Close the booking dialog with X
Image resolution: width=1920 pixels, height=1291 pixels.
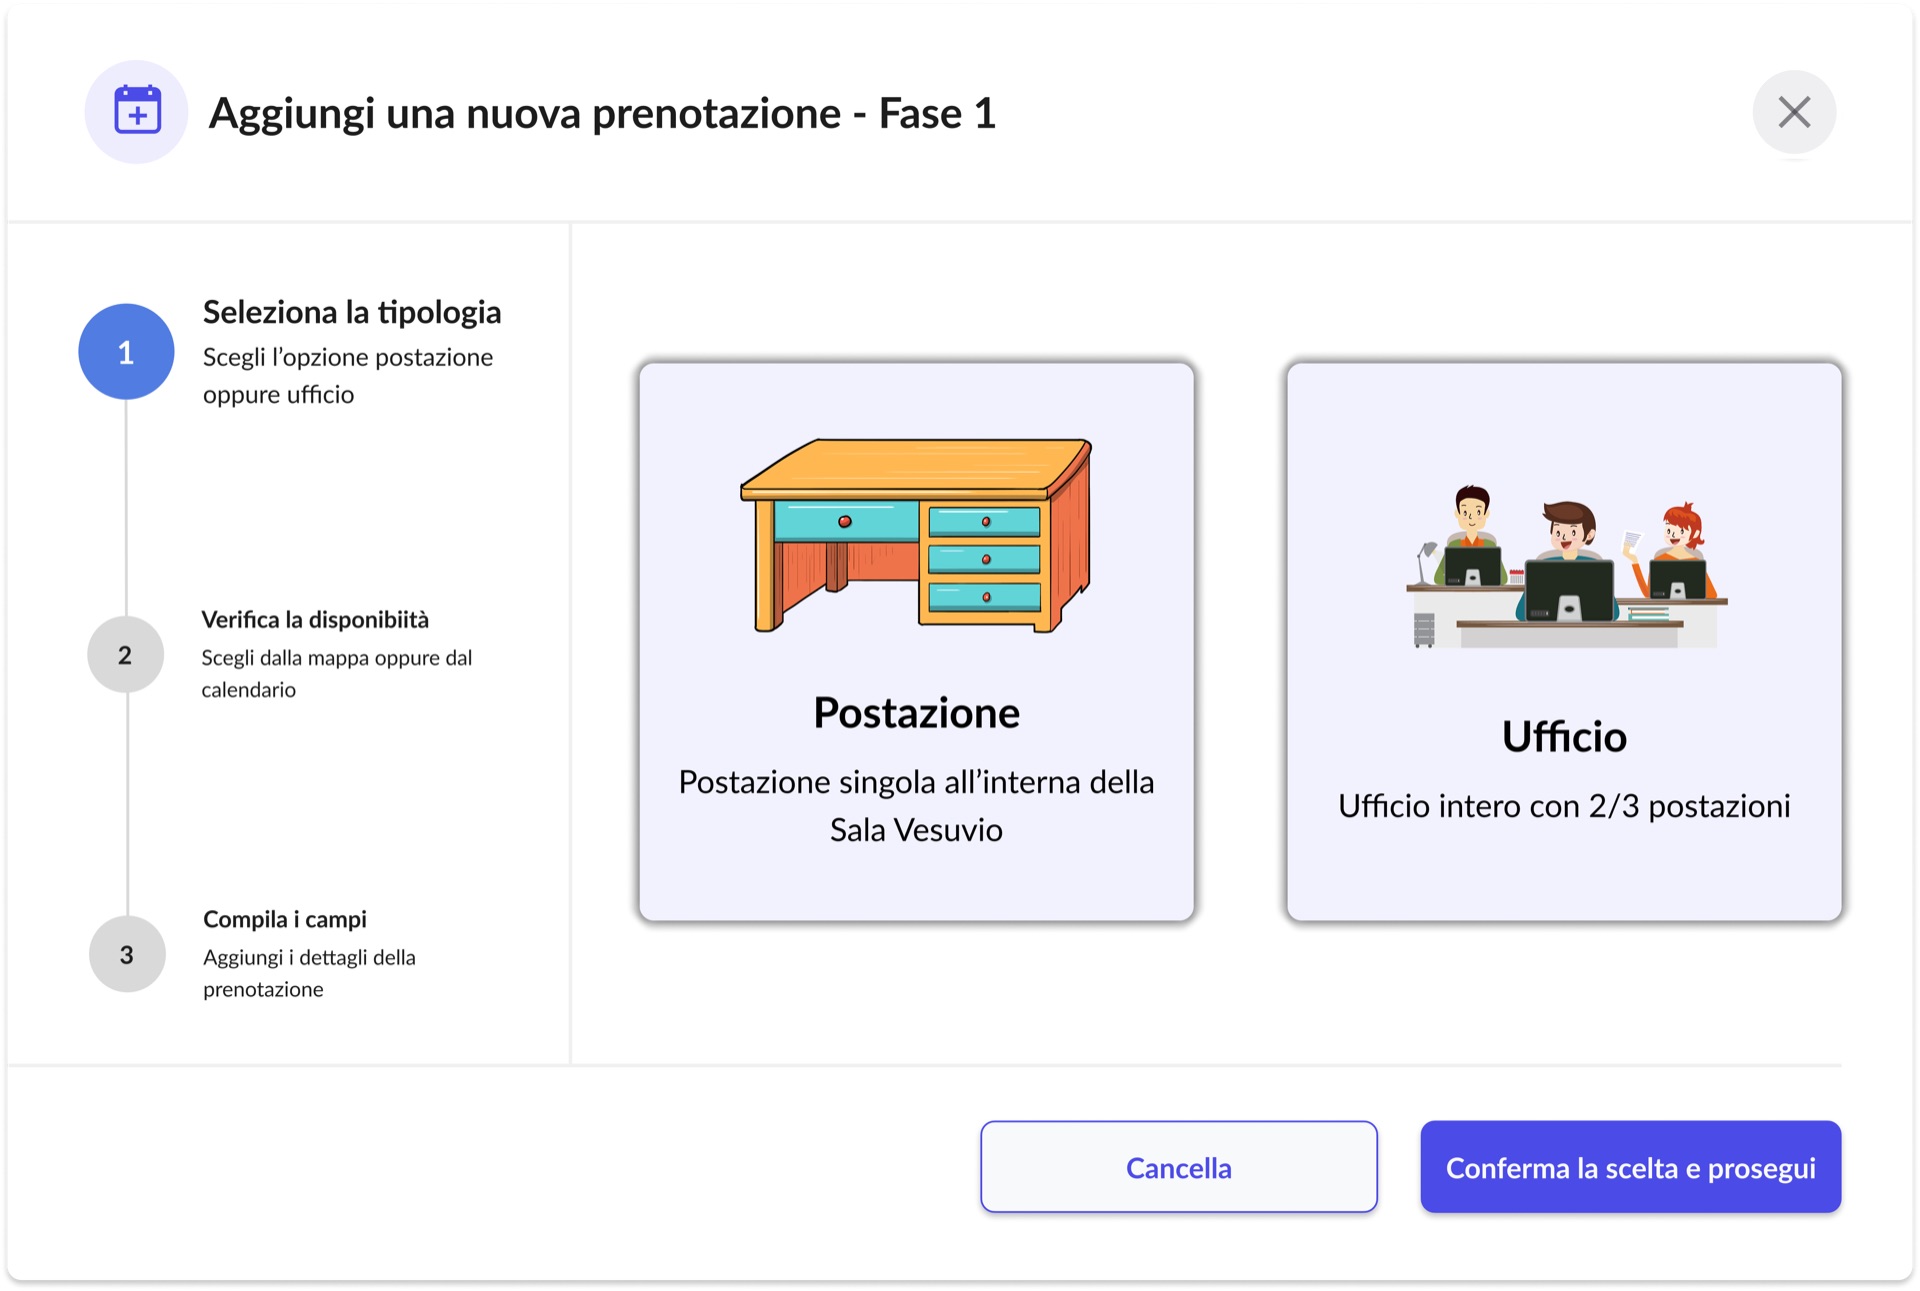[1794, 112]
